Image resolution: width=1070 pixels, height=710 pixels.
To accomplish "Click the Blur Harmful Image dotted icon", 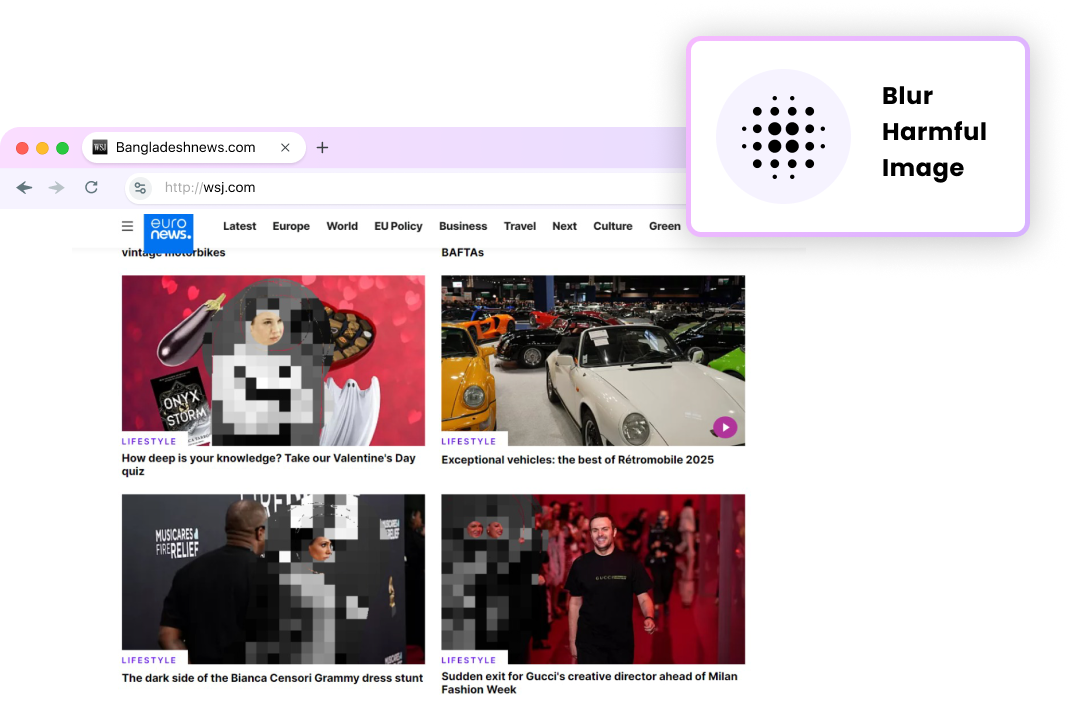I will point(783,137).
